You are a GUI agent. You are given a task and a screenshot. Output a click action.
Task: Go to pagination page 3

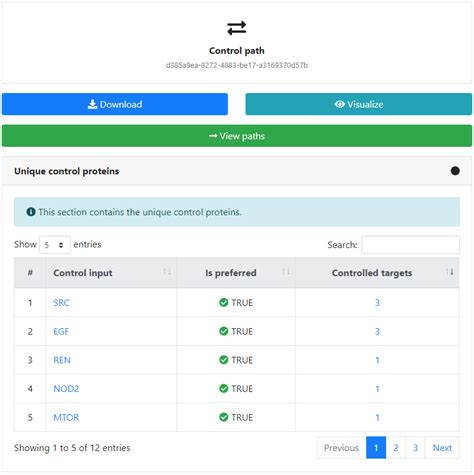[415, 448]
